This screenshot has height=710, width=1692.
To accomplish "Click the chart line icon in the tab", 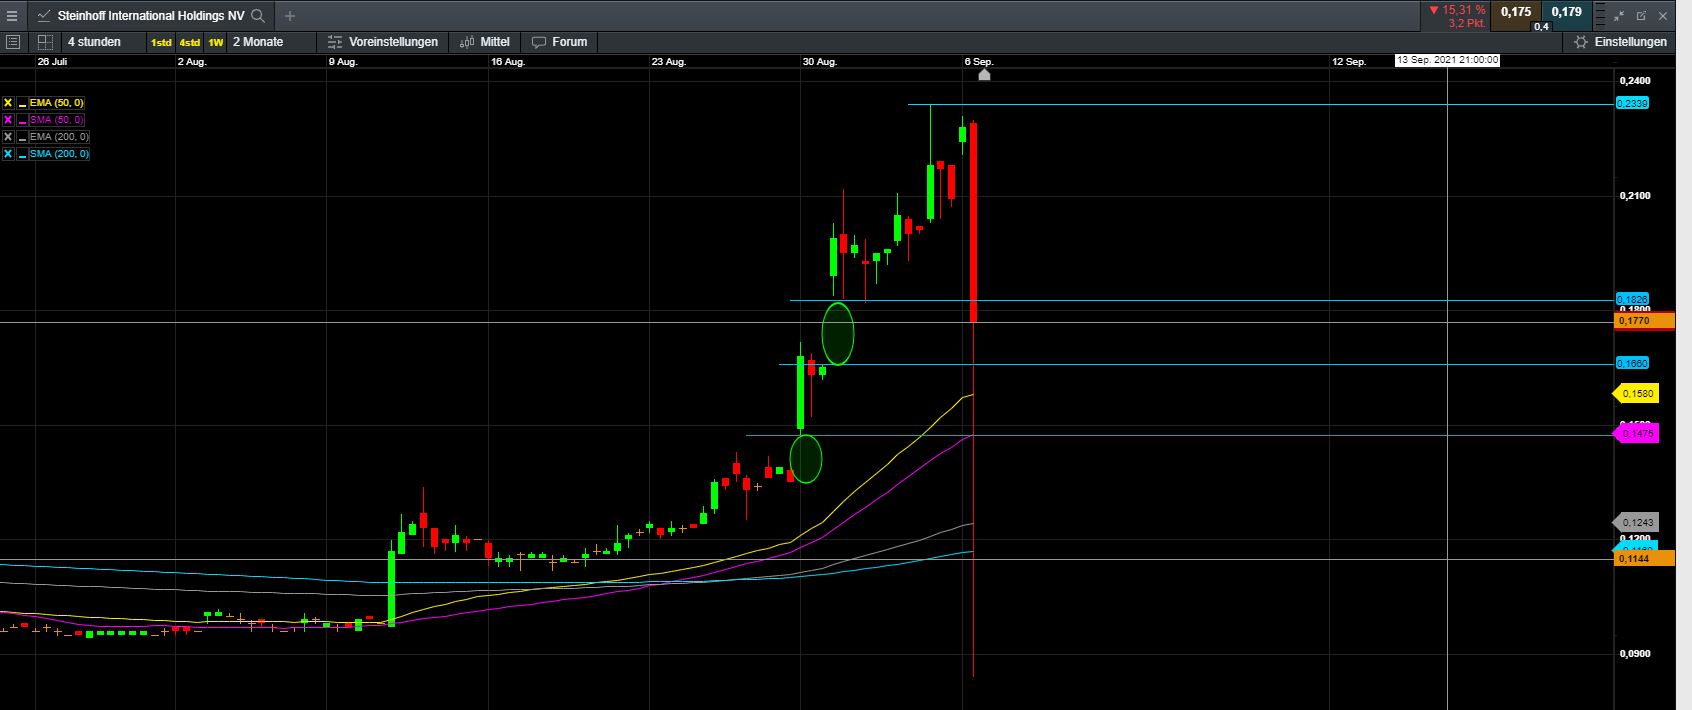I will (x=44, y=16).
